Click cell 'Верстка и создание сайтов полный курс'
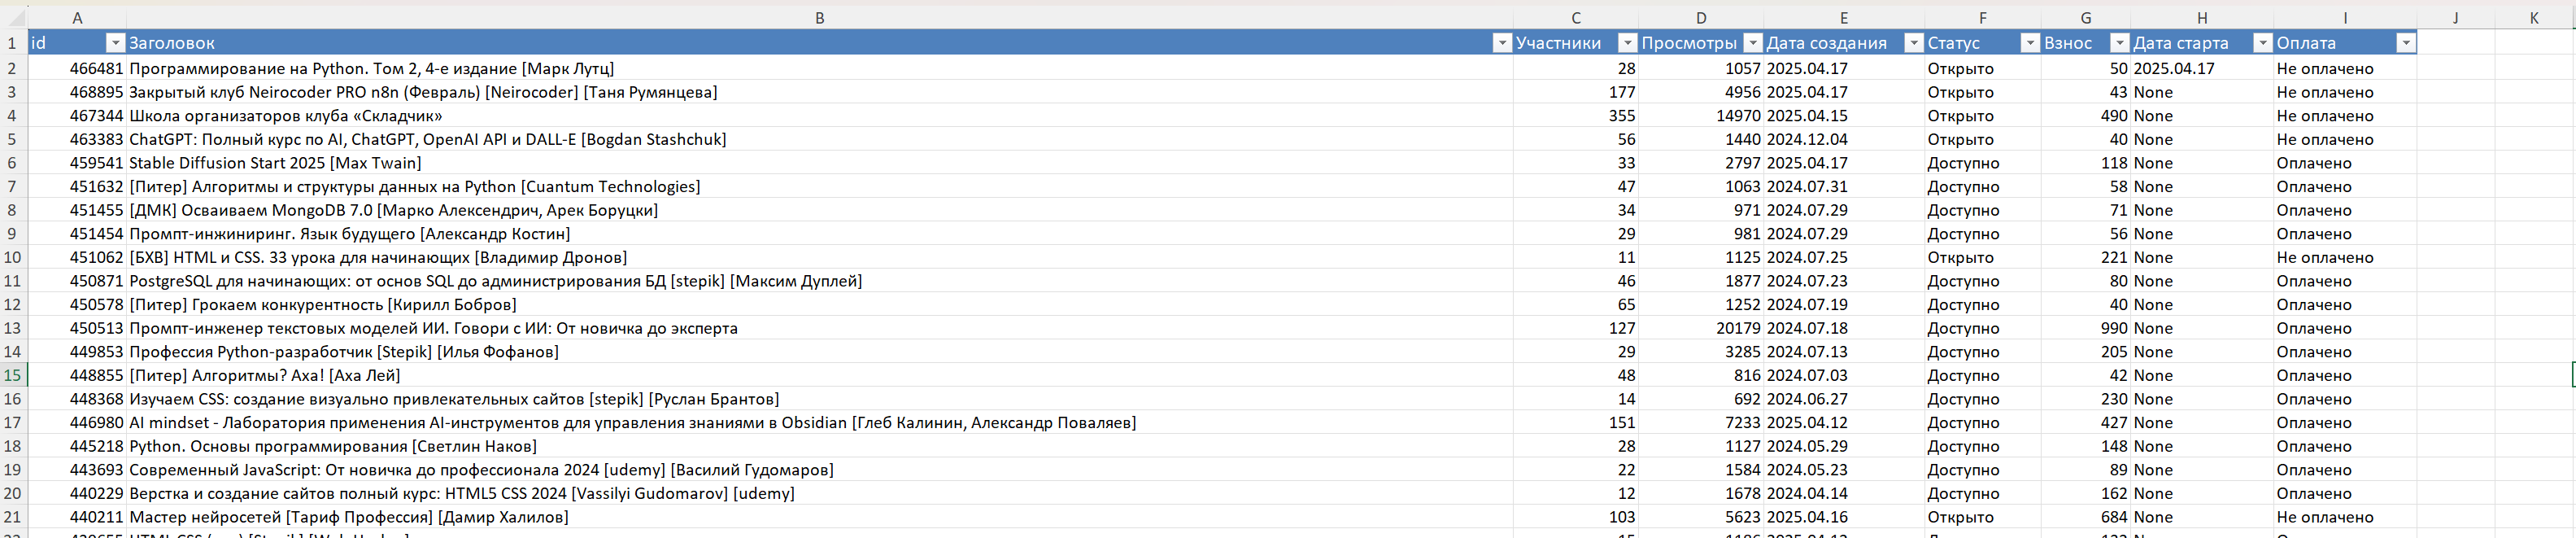This screenshot has height=538, width=2576. coord(819,493)
